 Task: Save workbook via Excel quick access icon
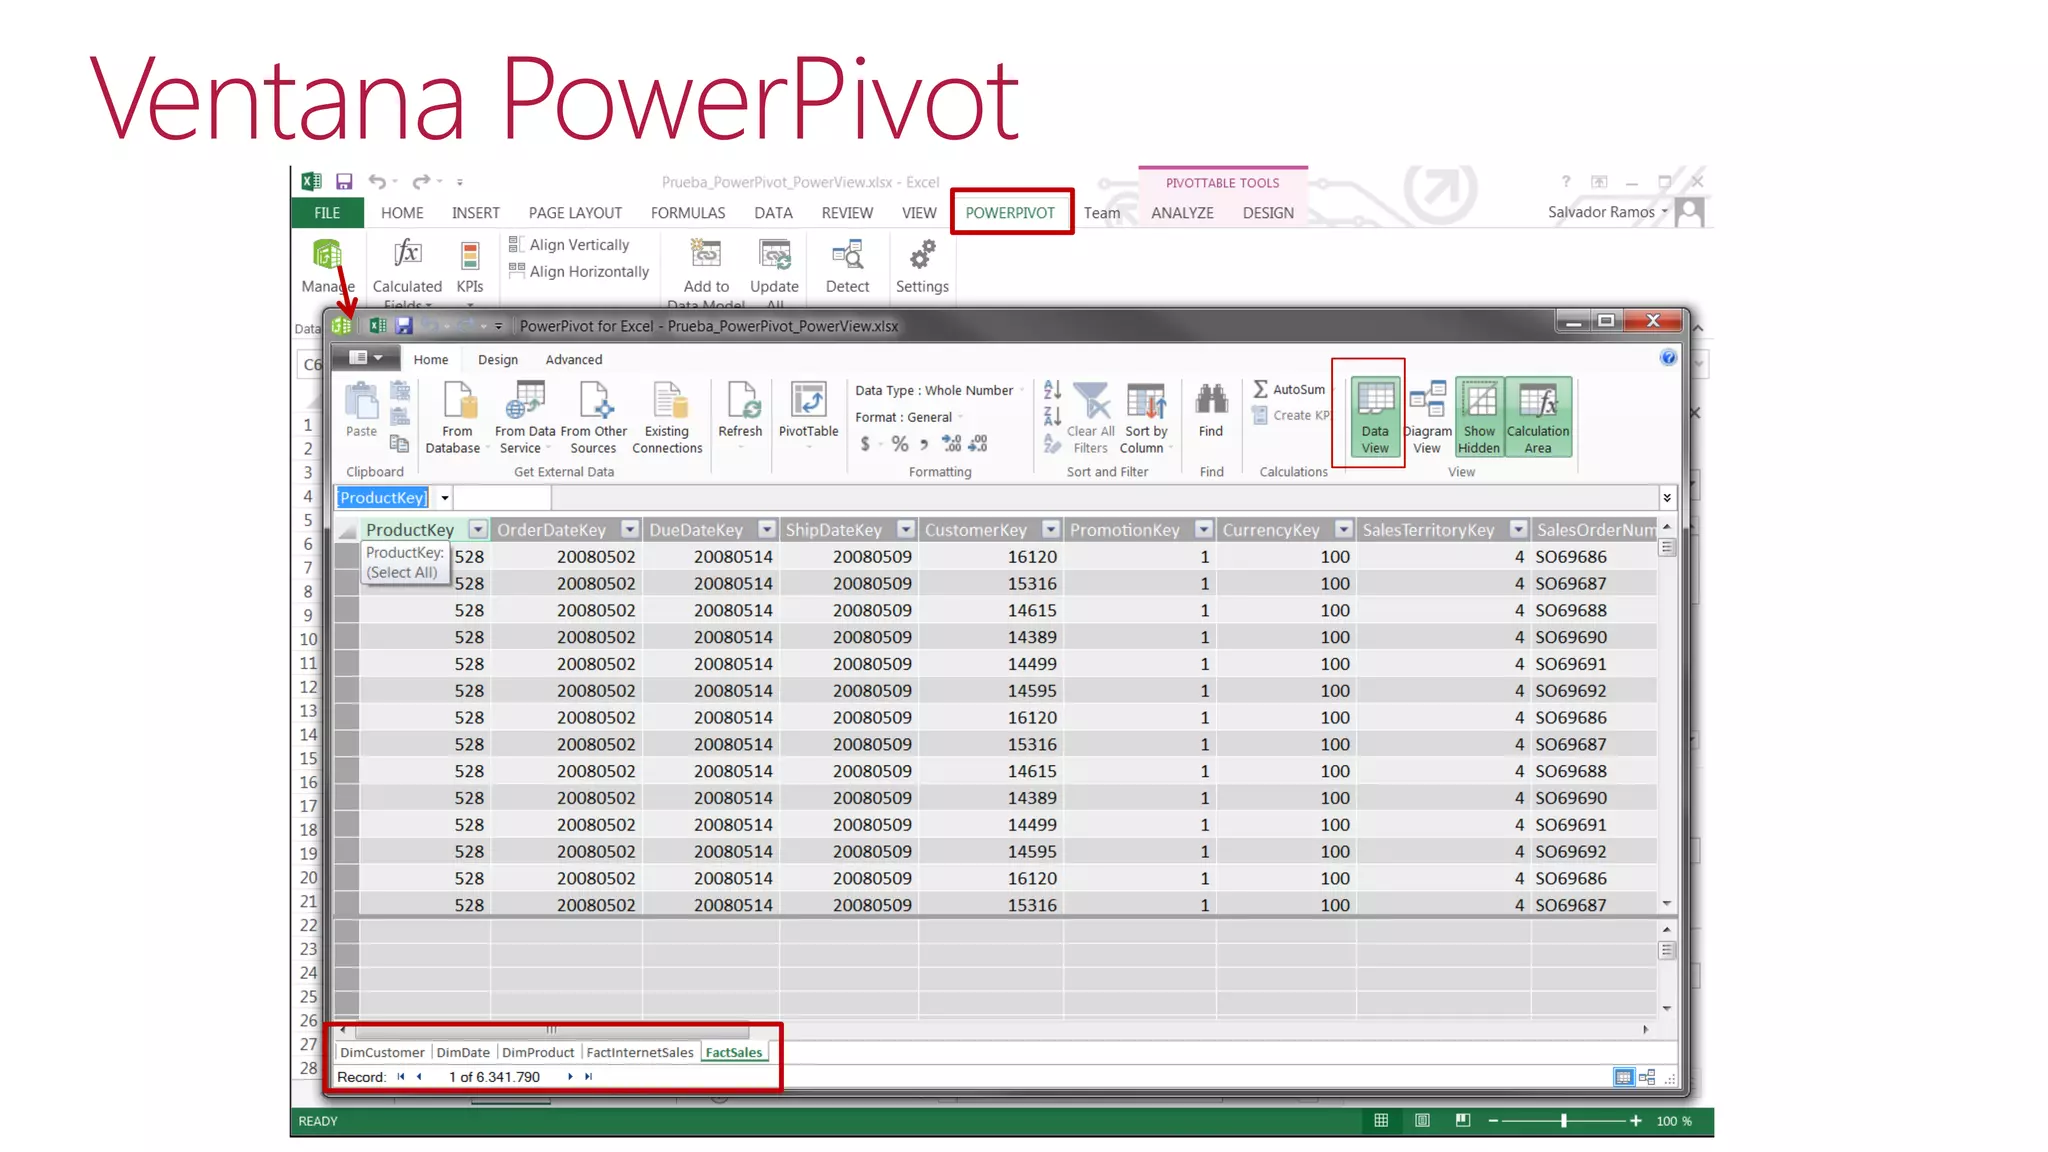pos(344,182)
